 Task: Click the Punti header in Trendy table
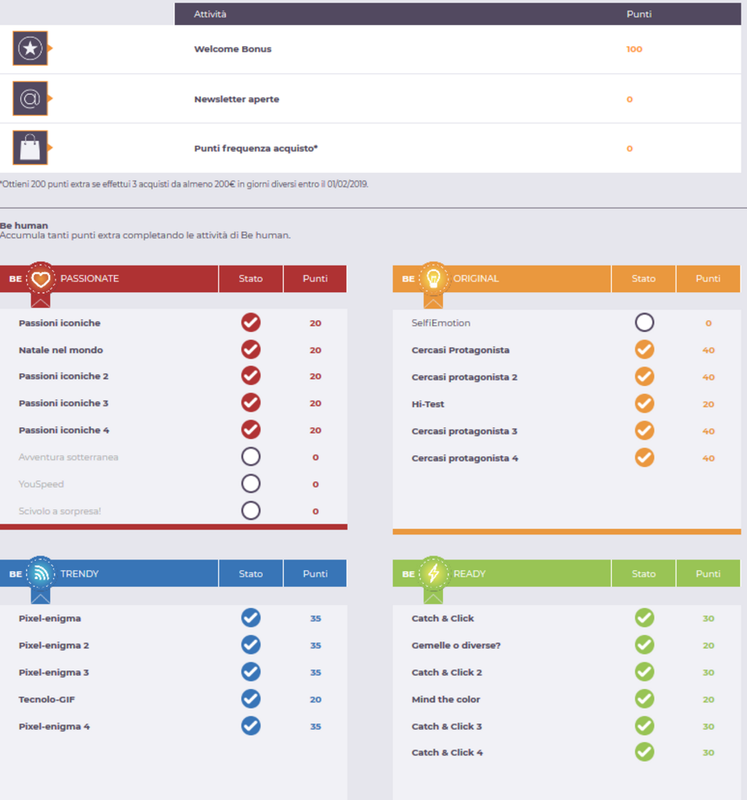315,573
